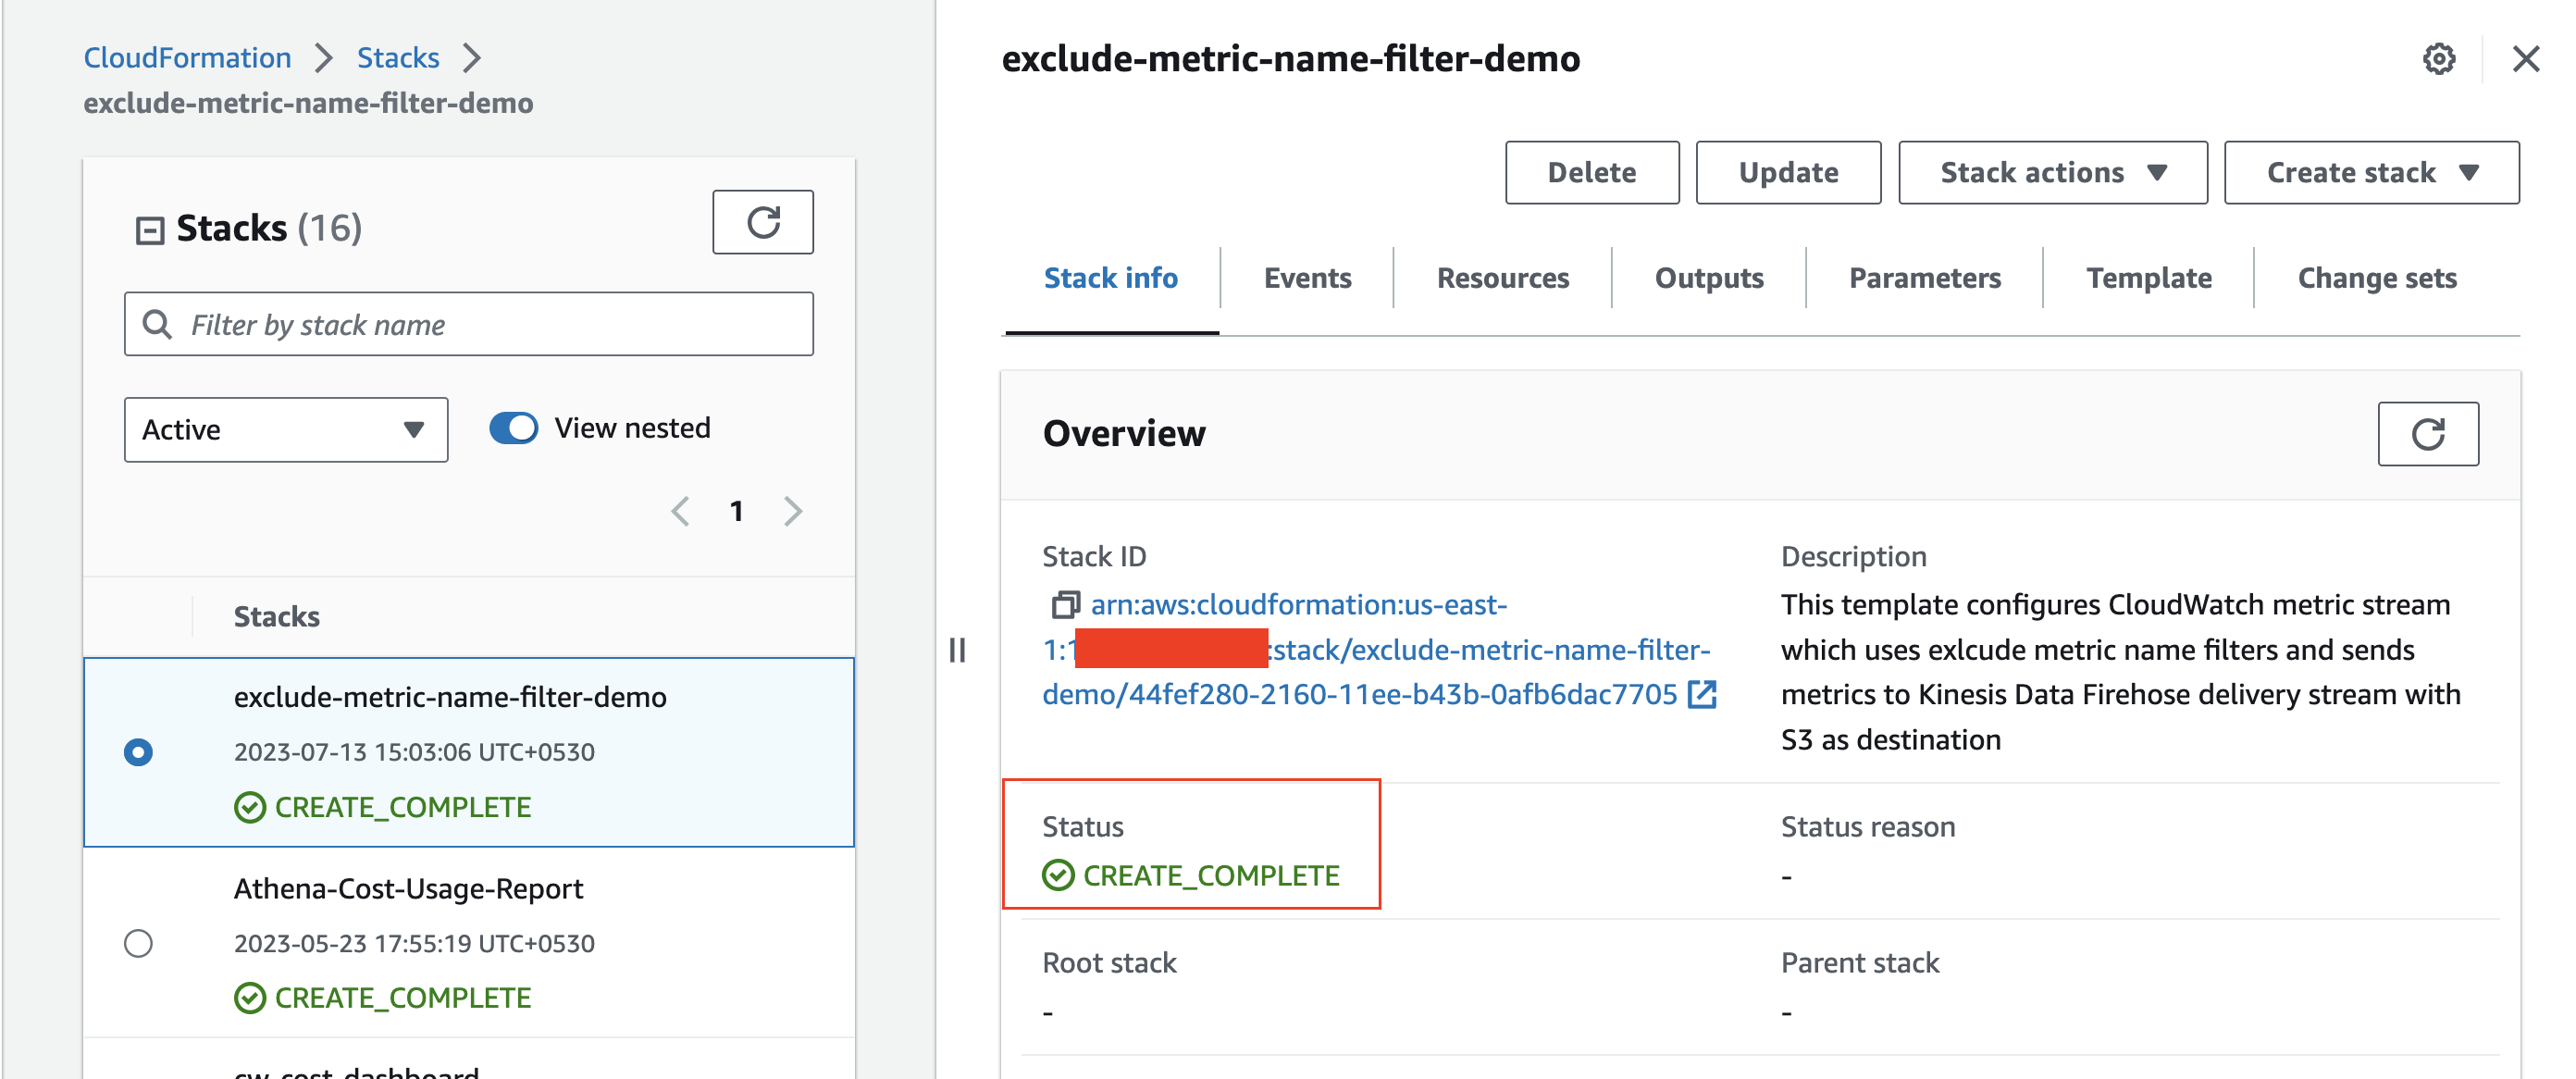Enable View nested stacks
Image resolution: width=2576 pixels, height=1079 pixels.
(x=513, y=427)
